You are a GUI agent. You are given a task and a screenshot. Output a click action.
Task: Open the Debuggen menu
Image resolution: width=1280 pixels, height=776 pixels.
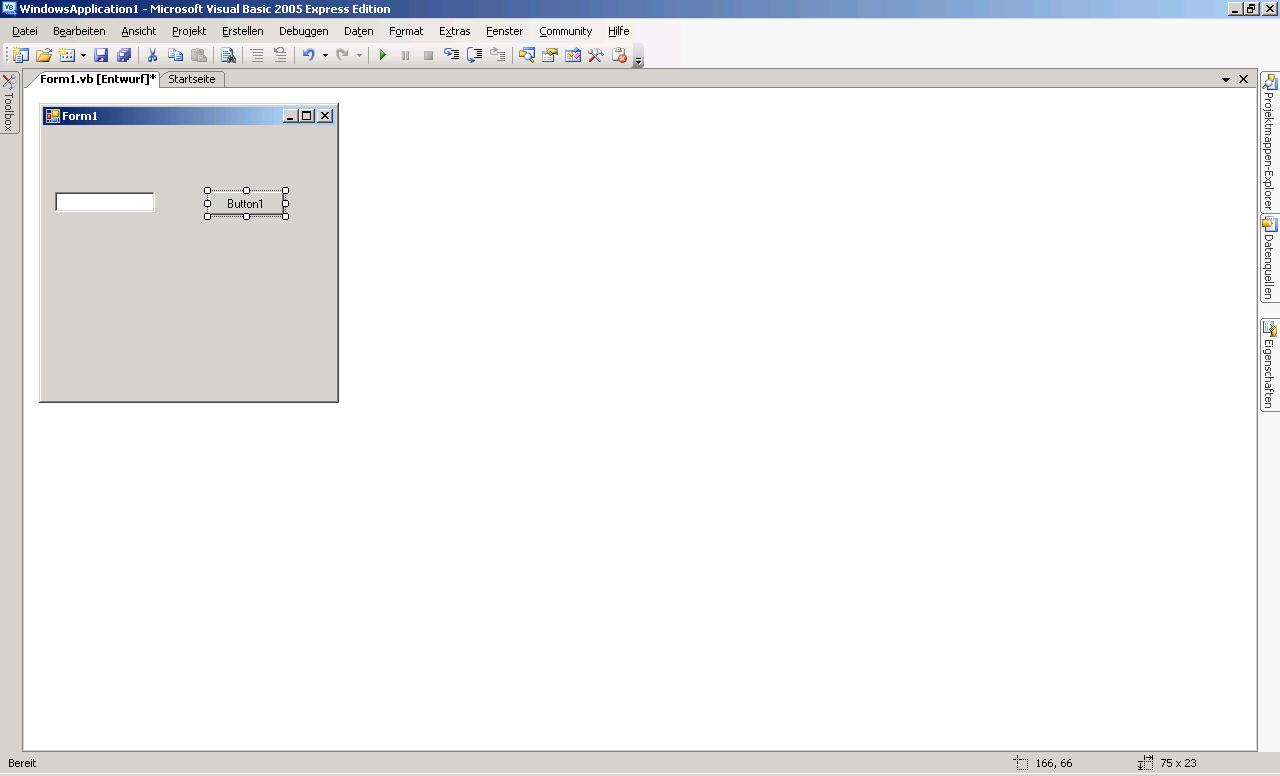tap(304, 31)
